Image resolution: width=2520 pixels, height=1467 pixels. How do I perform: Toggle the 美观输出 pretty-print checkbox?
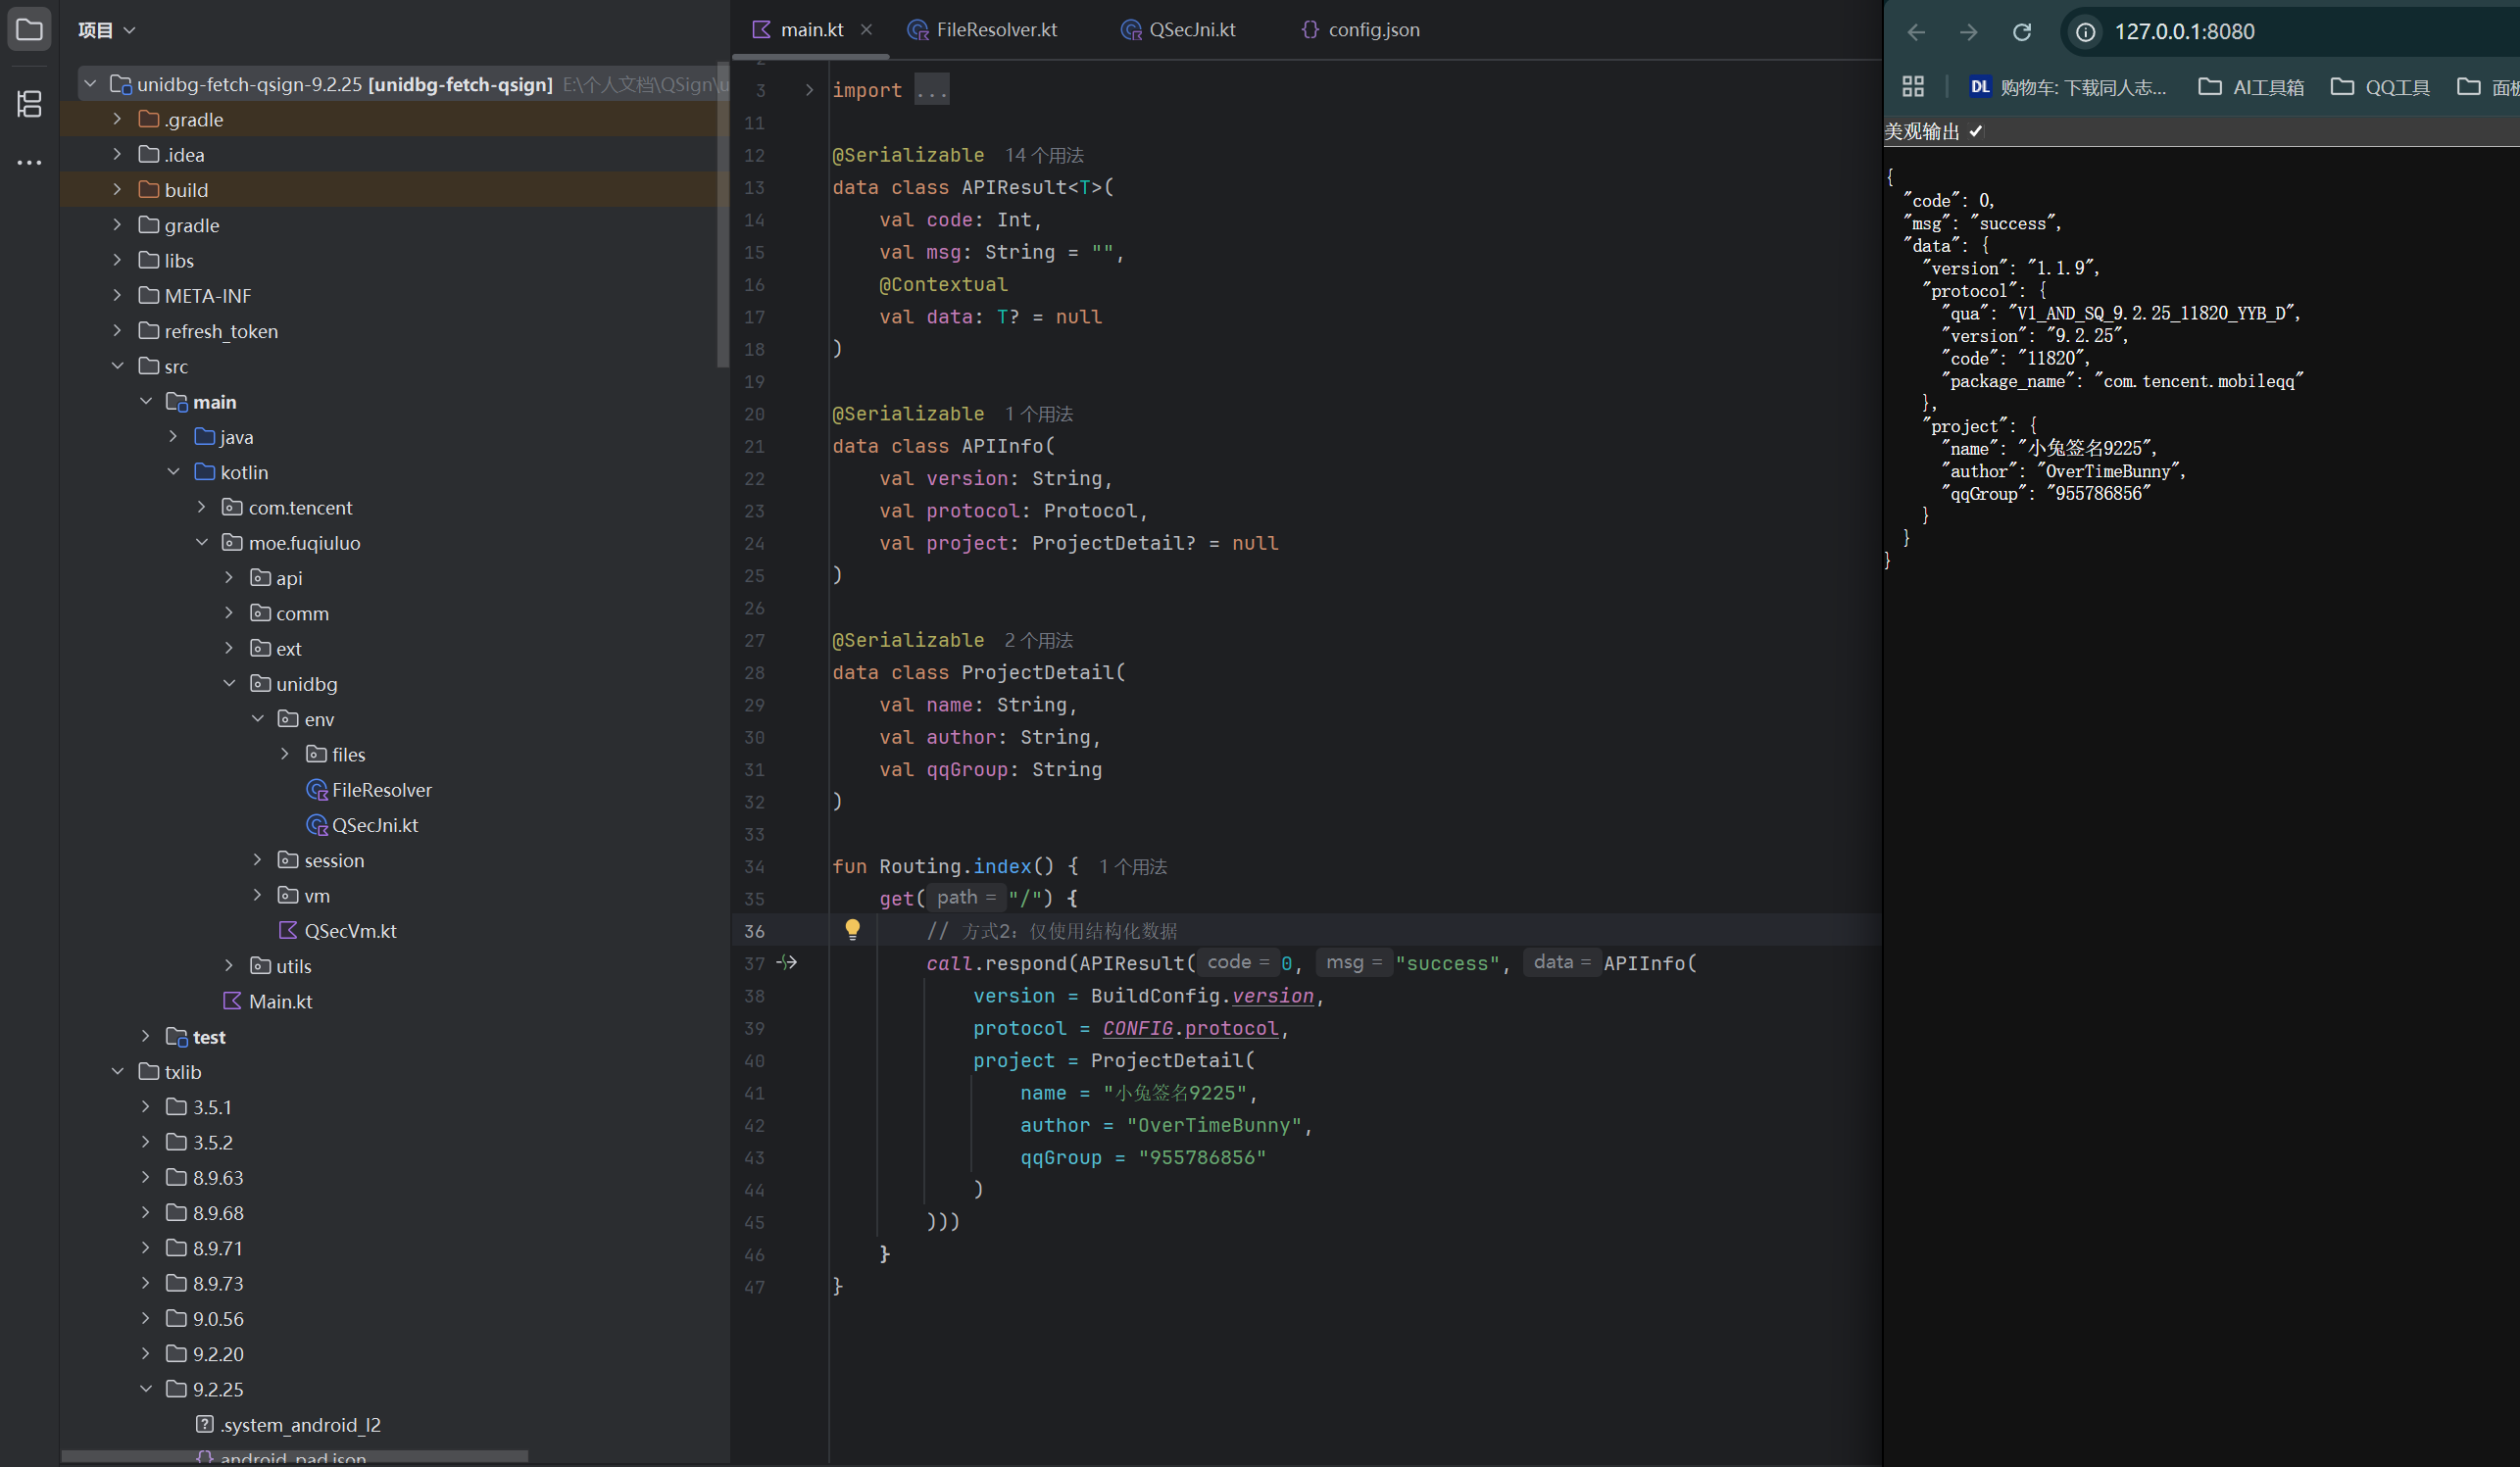point(1976,131)
